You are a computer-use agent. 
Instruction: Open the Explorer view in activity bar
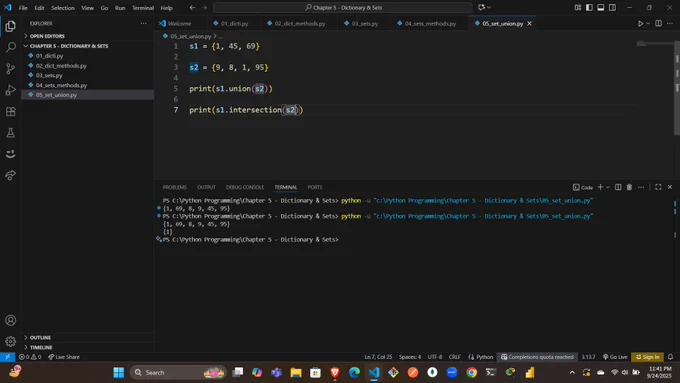[10, 26]
